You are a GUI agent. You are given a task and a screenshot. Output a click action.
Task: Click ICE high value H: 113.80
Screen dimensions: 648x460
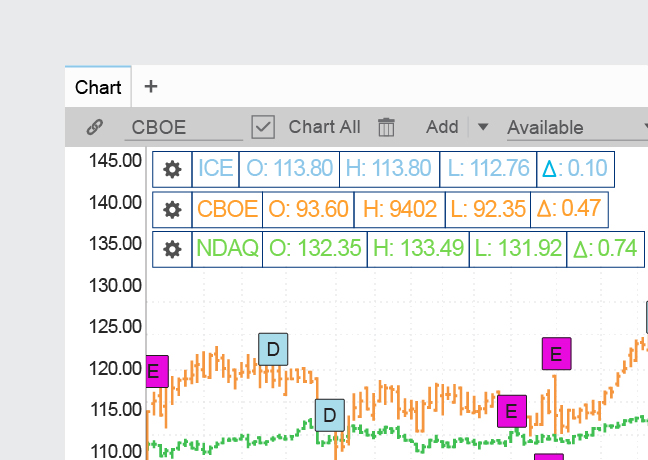coord(389,169)
